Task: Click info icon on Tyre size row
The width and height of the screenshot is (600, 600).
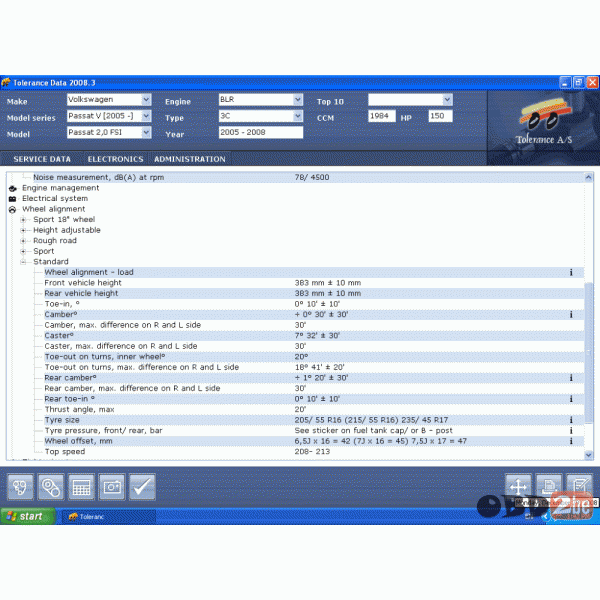Action: pos(571,420)
